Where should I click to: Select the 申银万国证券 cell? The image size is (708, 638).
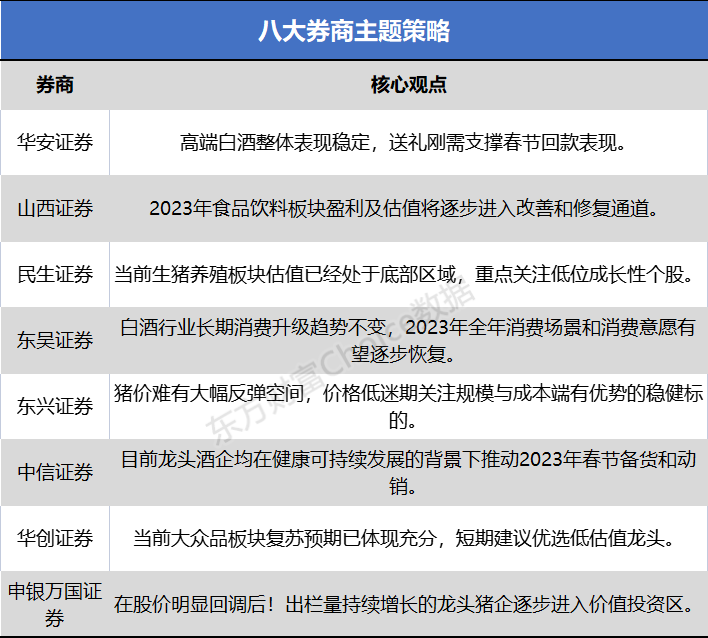(x=55, y=604)
